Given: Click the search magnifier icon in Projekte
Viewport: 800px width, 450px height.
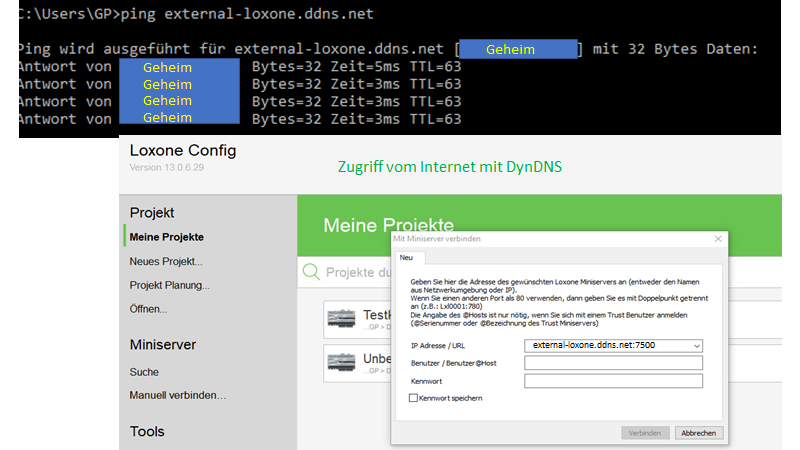Looking at the screenshot, I should click(311, 271).
